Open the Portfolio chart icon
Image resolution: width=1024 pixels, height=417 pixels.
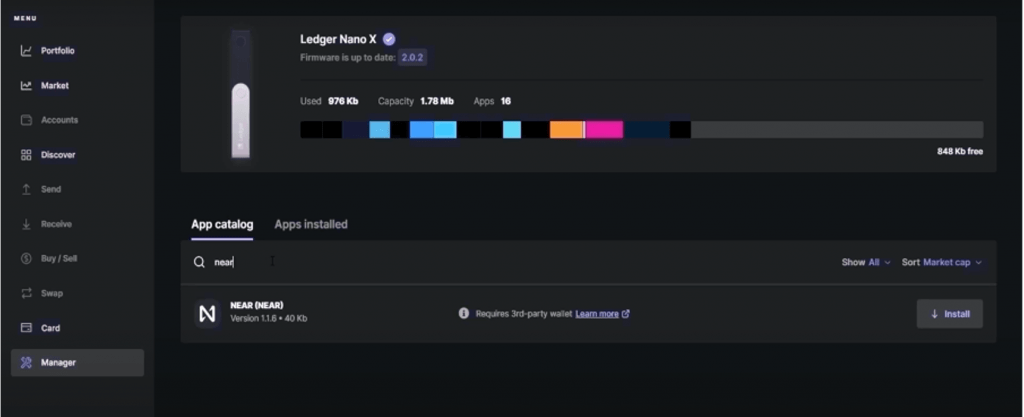[x=26, y=51]
